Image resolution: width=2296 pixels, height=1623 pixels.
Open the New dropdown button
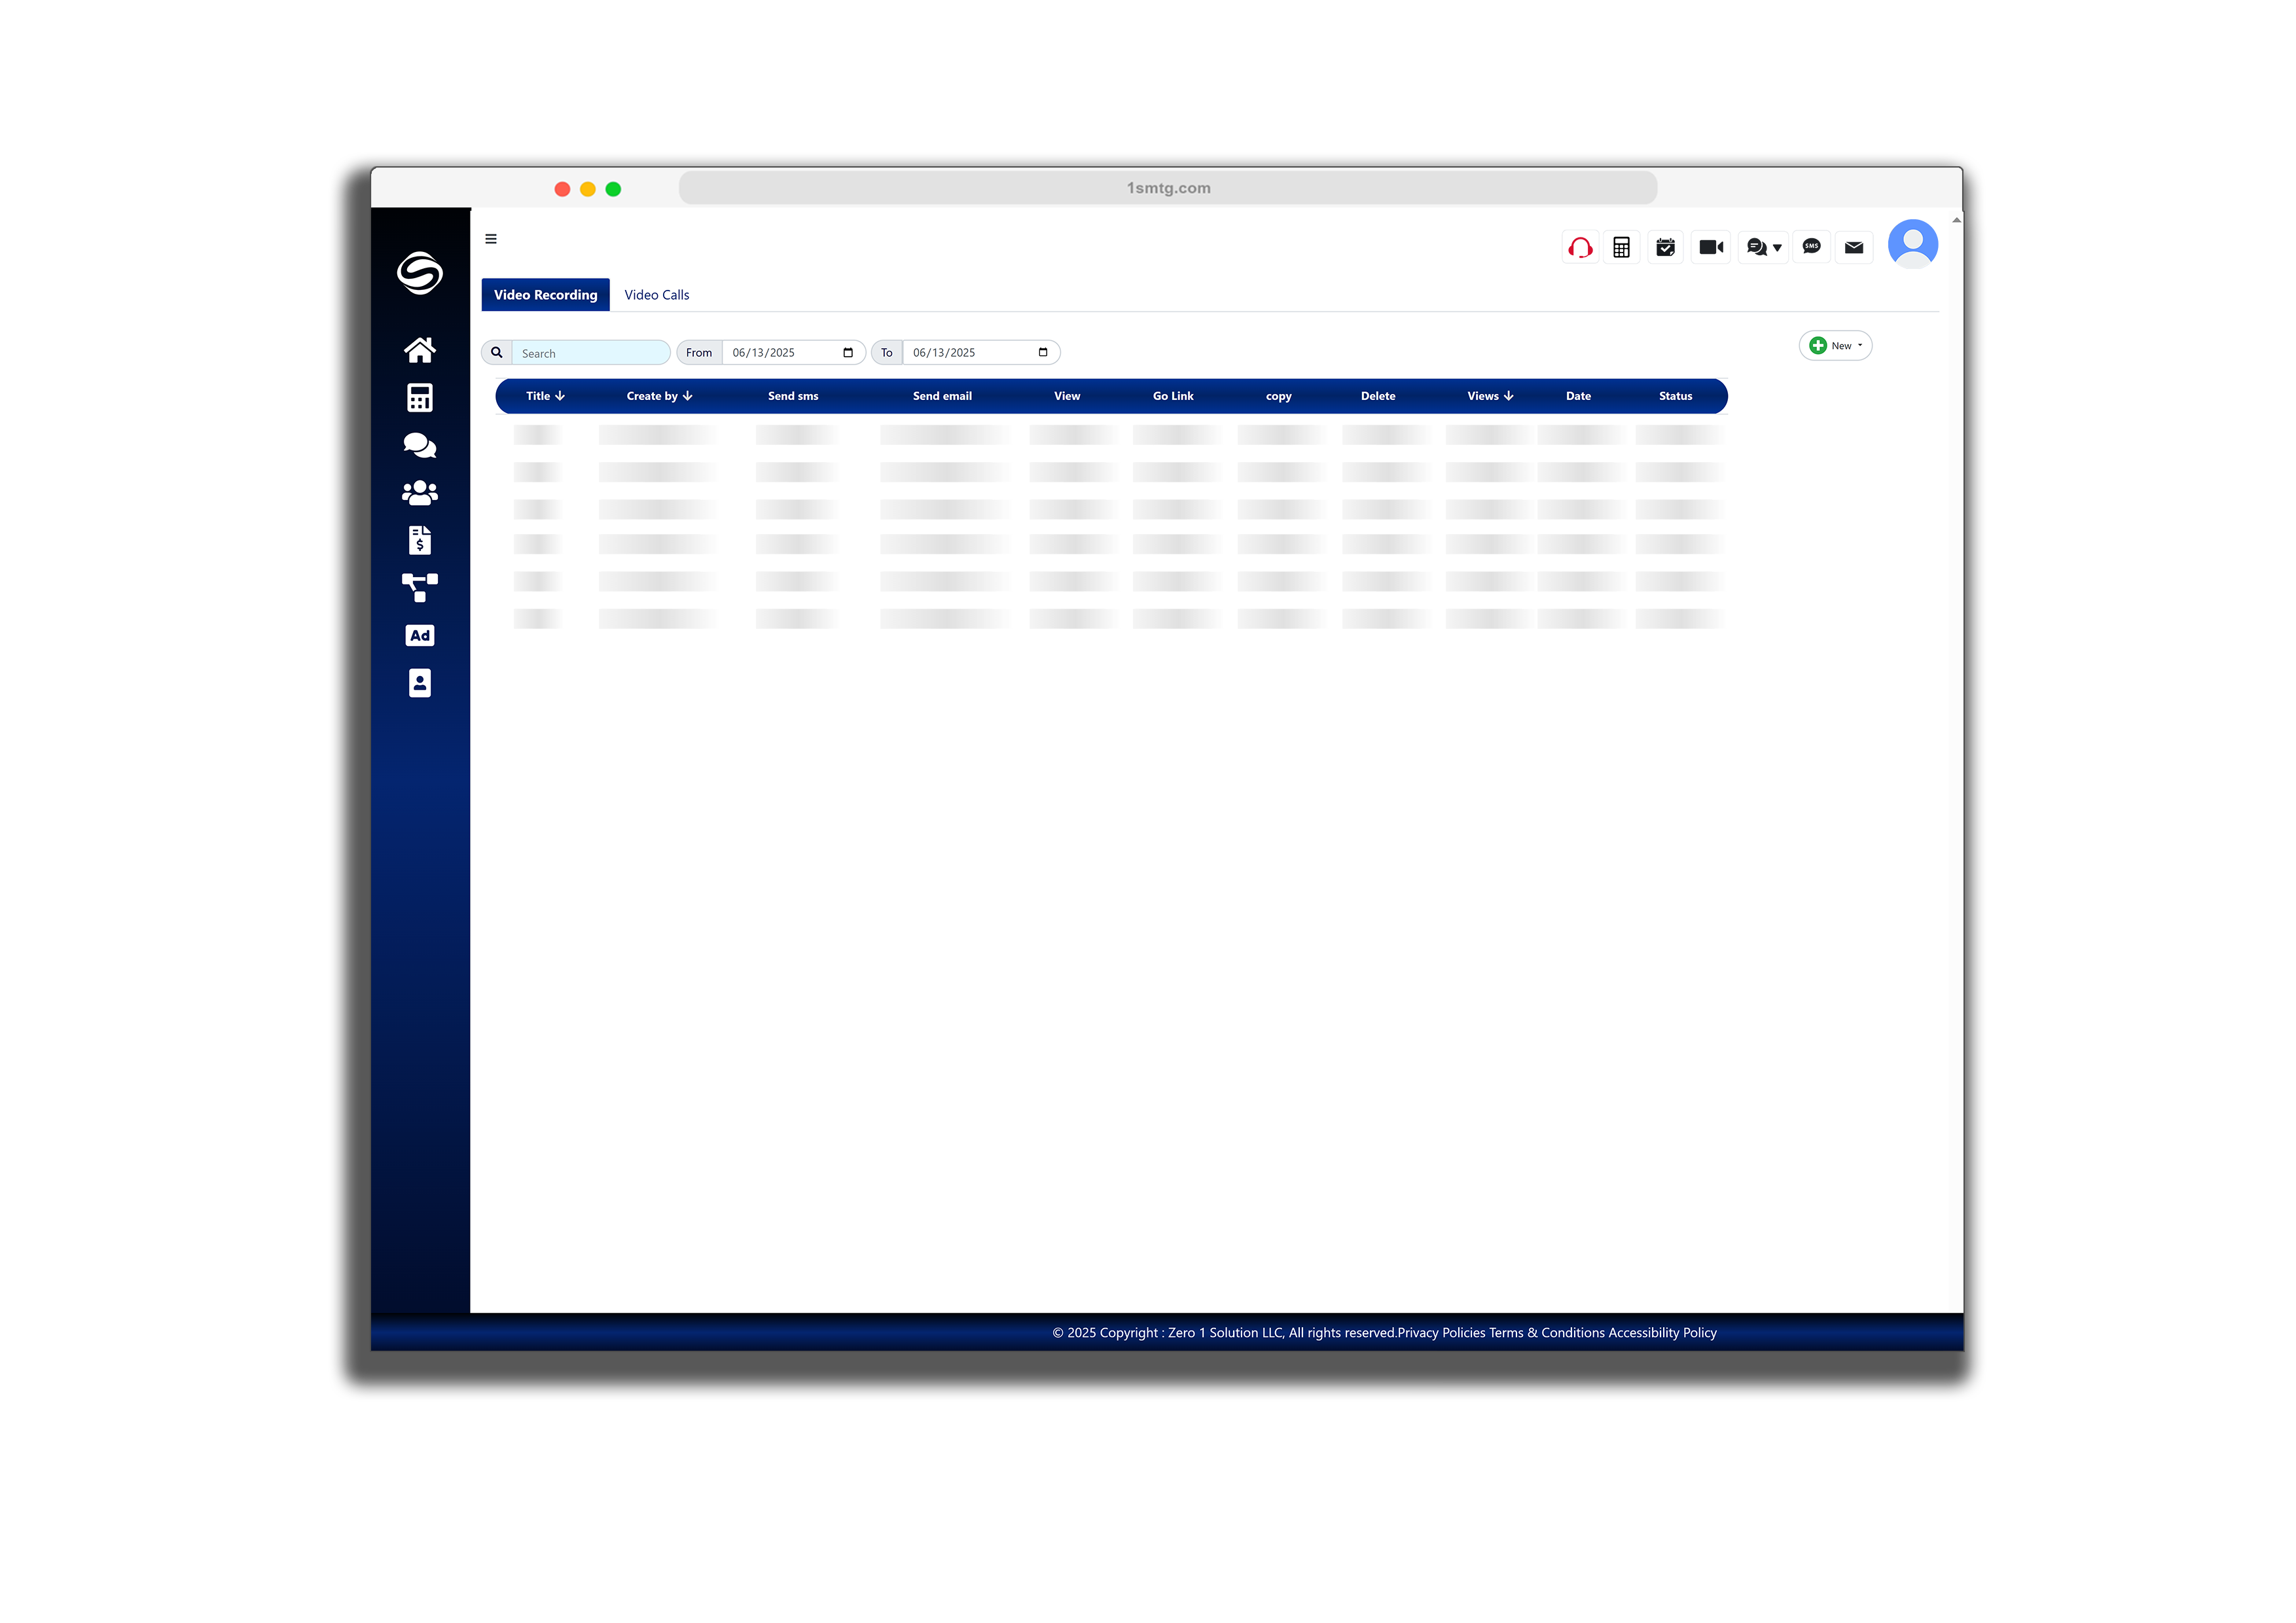coord(1835,346)
